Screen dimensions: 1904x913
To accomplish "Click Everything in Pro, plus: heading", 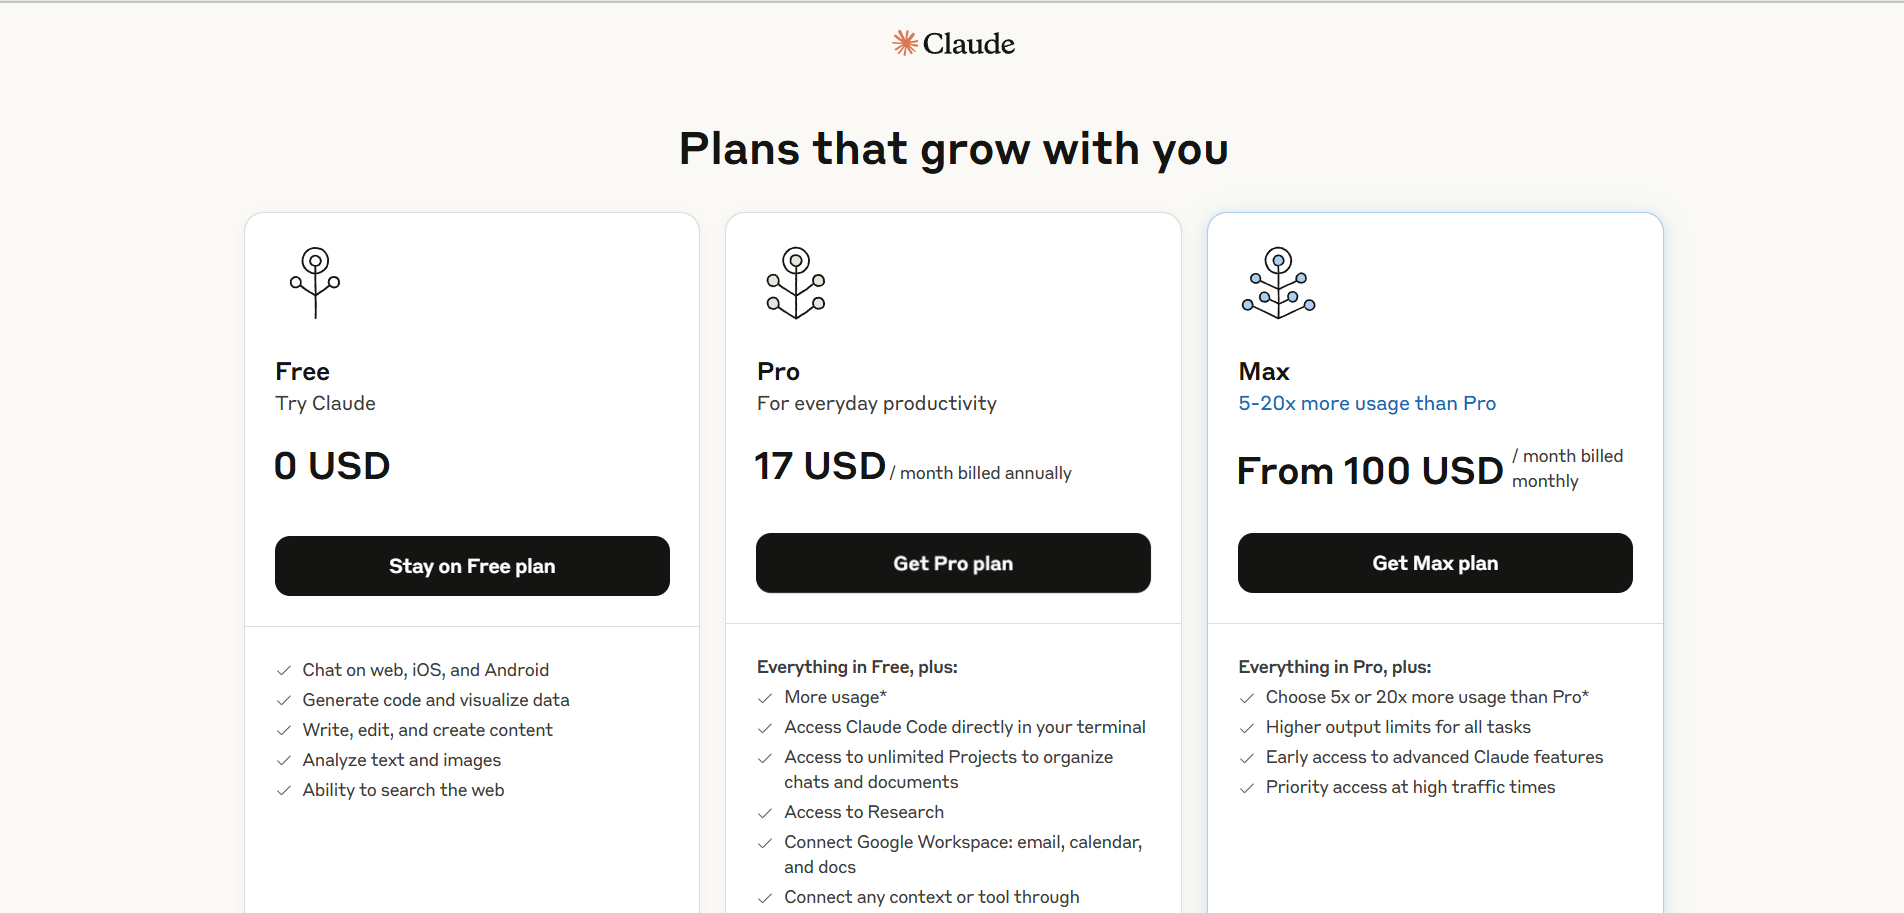I will click(x=1334, y=667).
